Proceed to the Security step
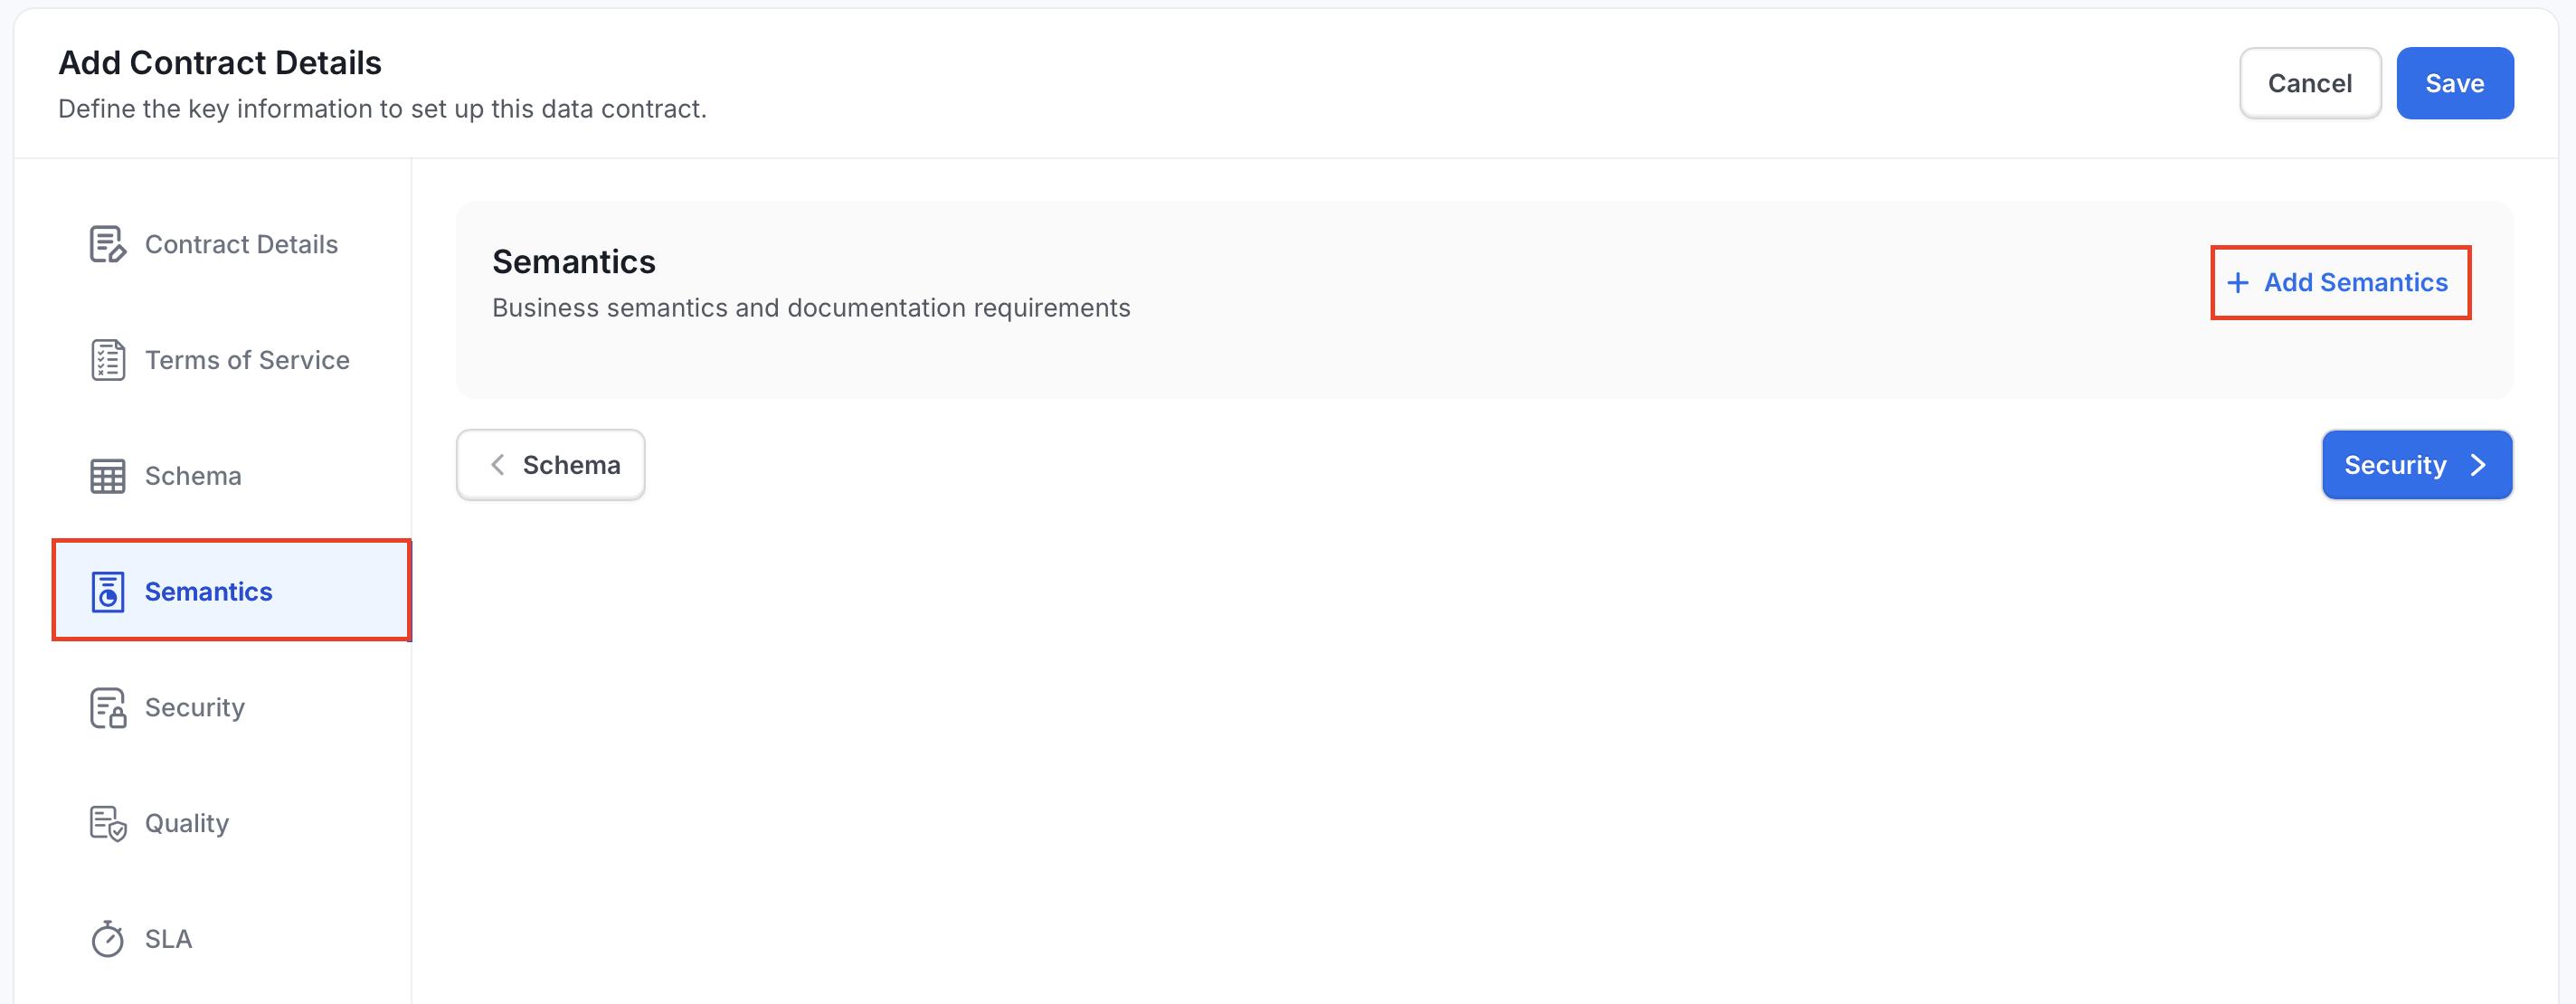 point(2417,465)
